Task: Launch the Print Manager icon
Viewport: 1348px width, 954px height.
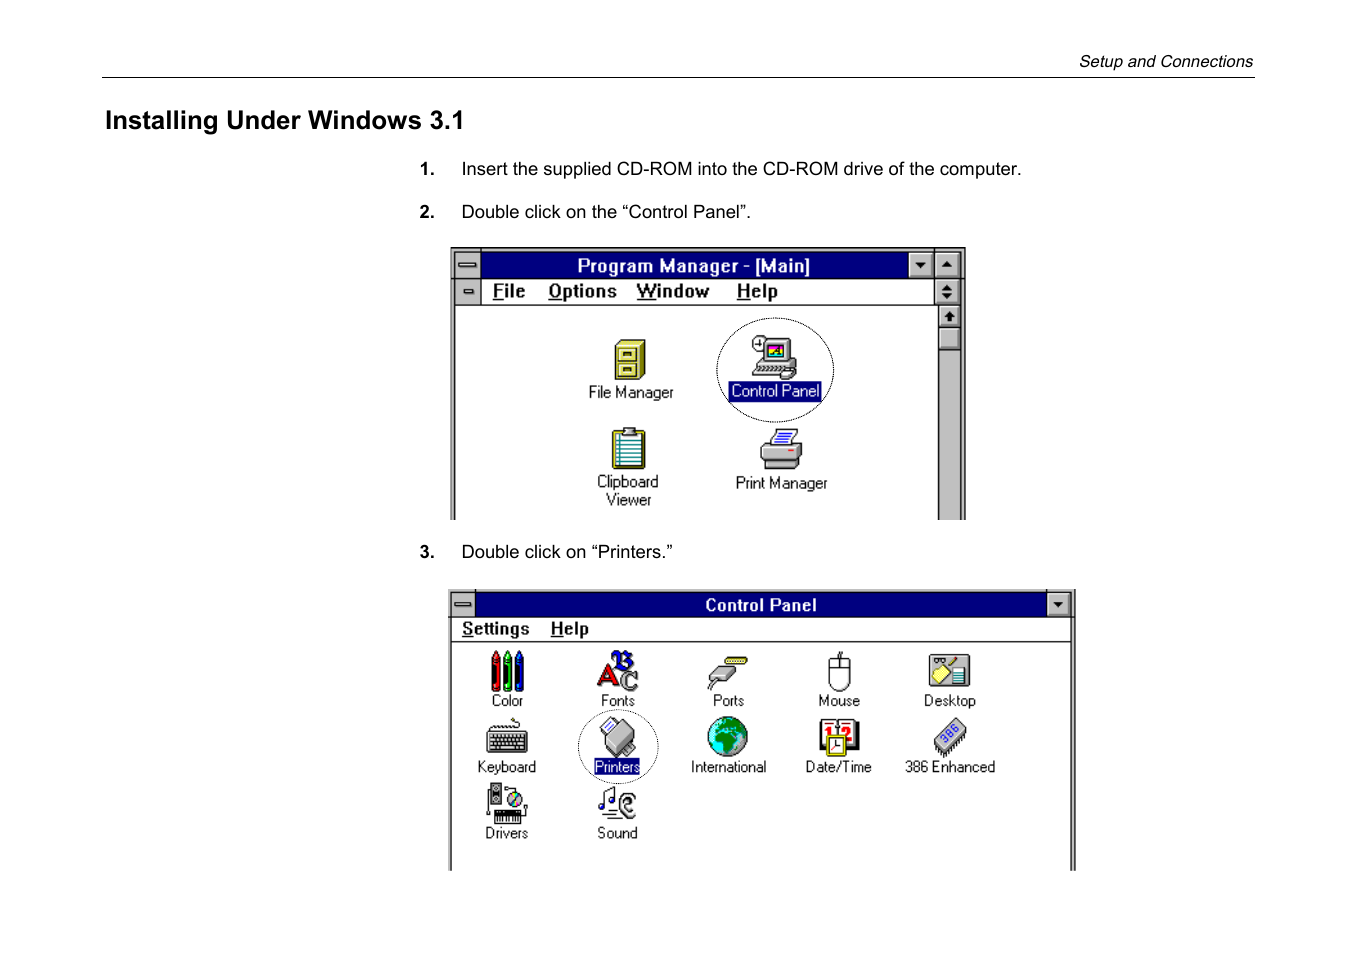Action: [x=781, y=449]
